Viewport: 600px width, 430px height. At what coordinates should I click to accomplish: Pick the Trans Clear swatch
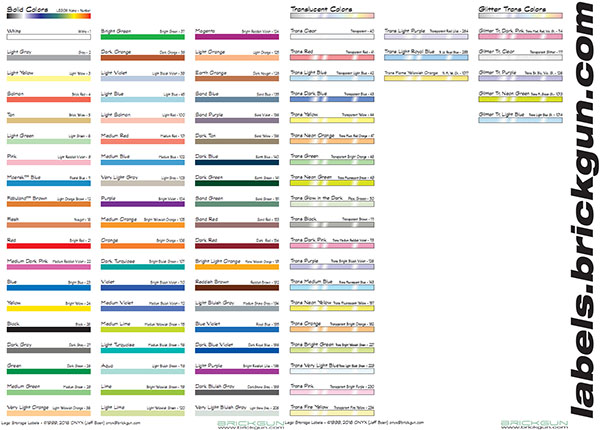coord(332,37)
